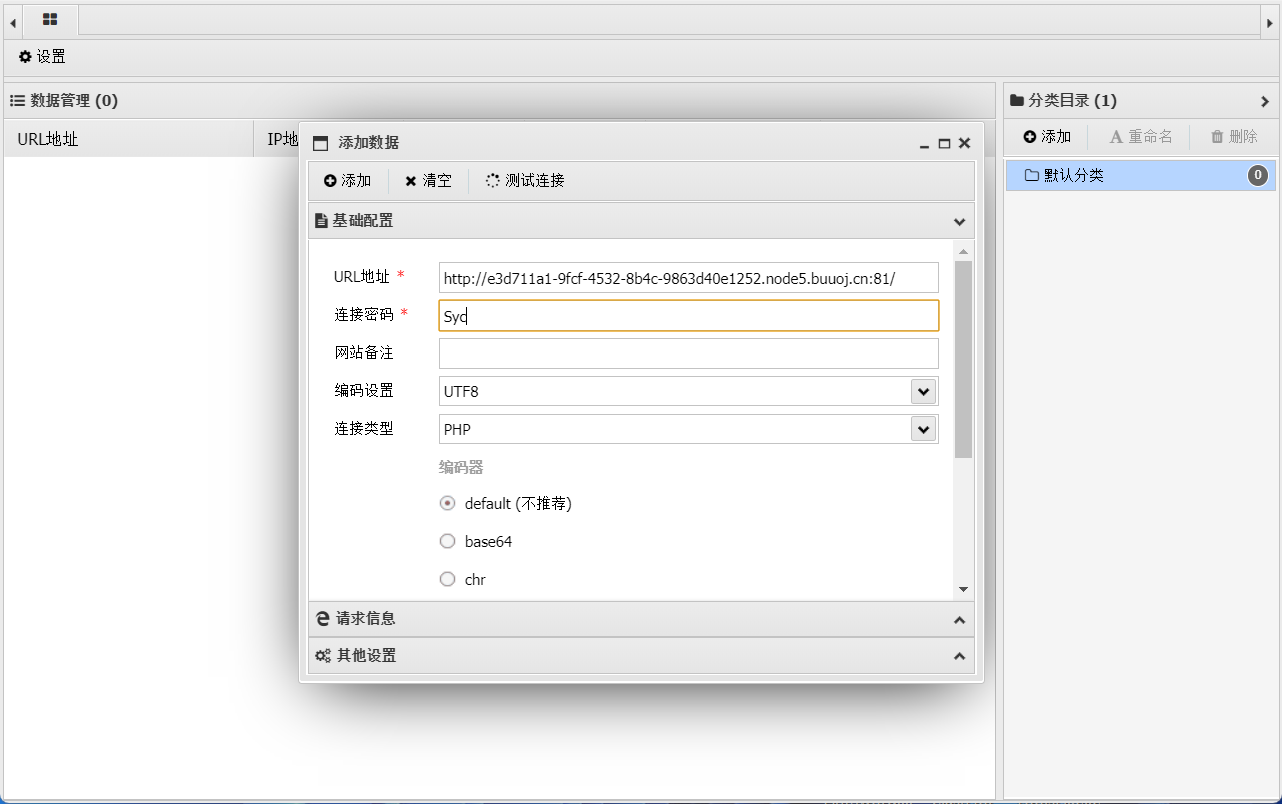Click 添加 in the 添加数据 dialog
The height and width of the screenshot is (804, 1282).
pyautogui.click(x=347, y=181)
